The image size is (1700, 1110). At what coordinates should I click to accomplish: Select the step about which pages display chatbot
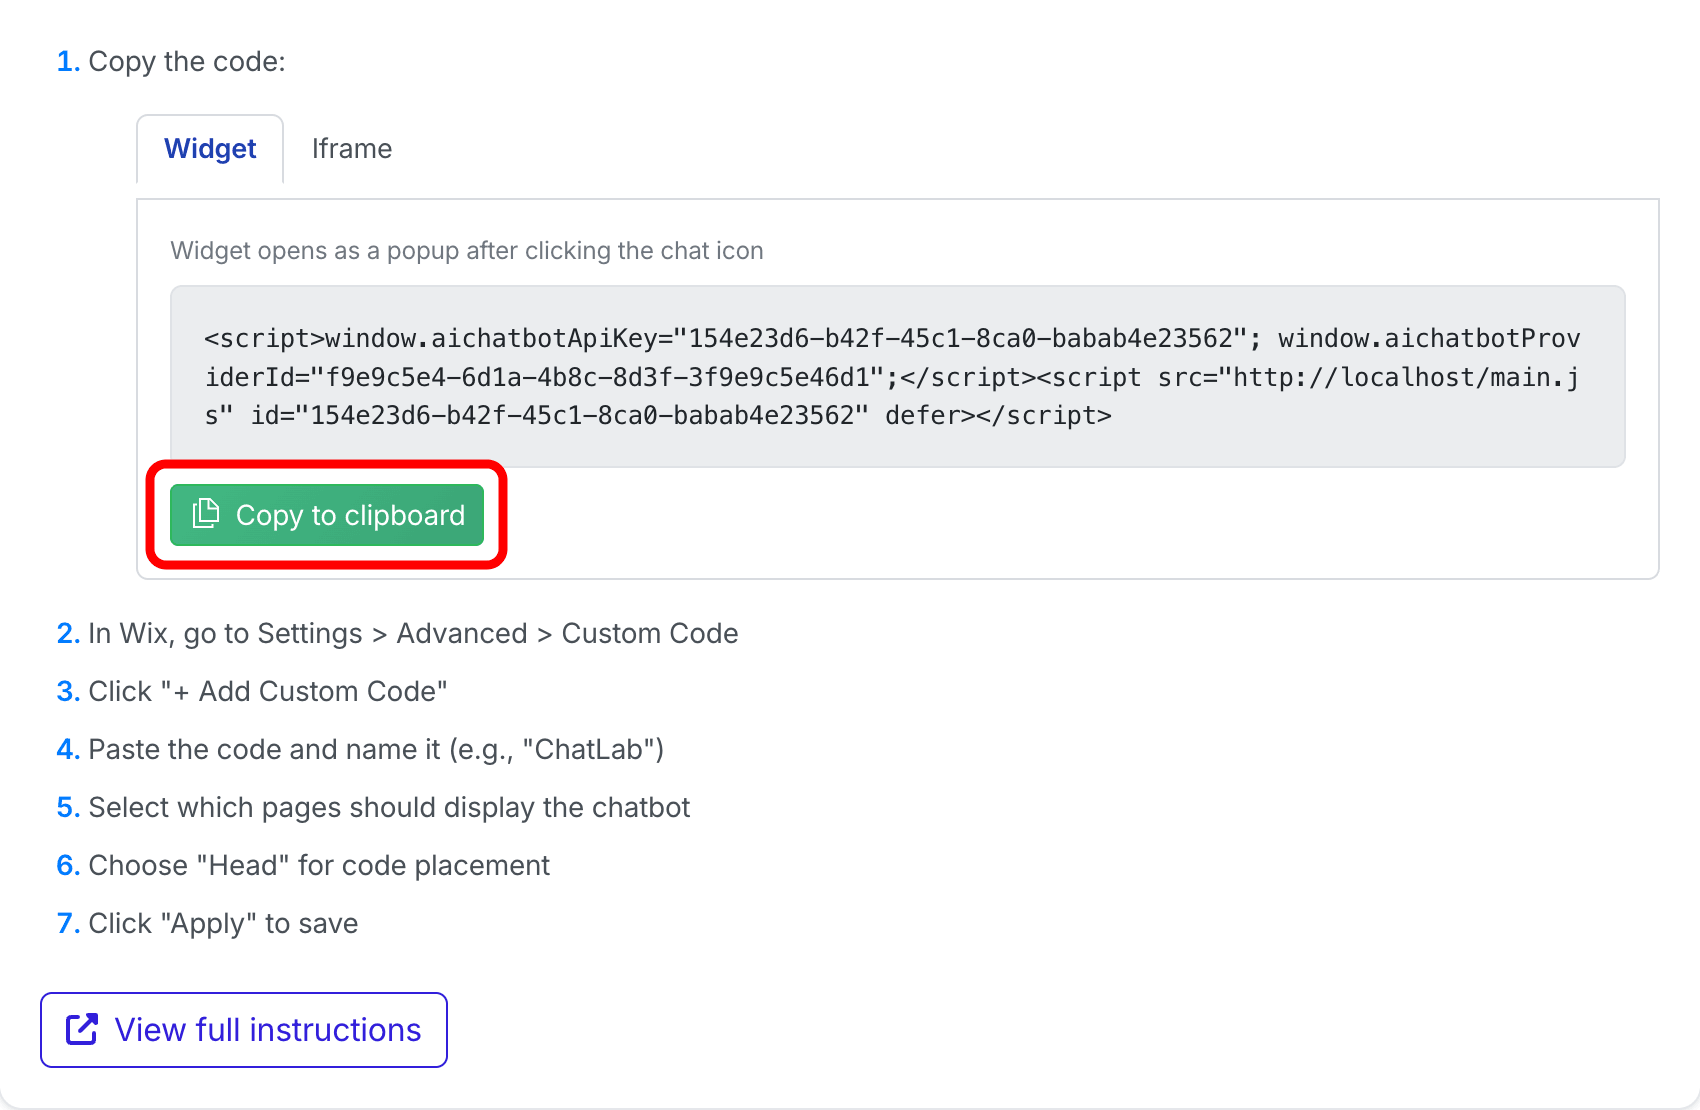click(x=389, y=808)
